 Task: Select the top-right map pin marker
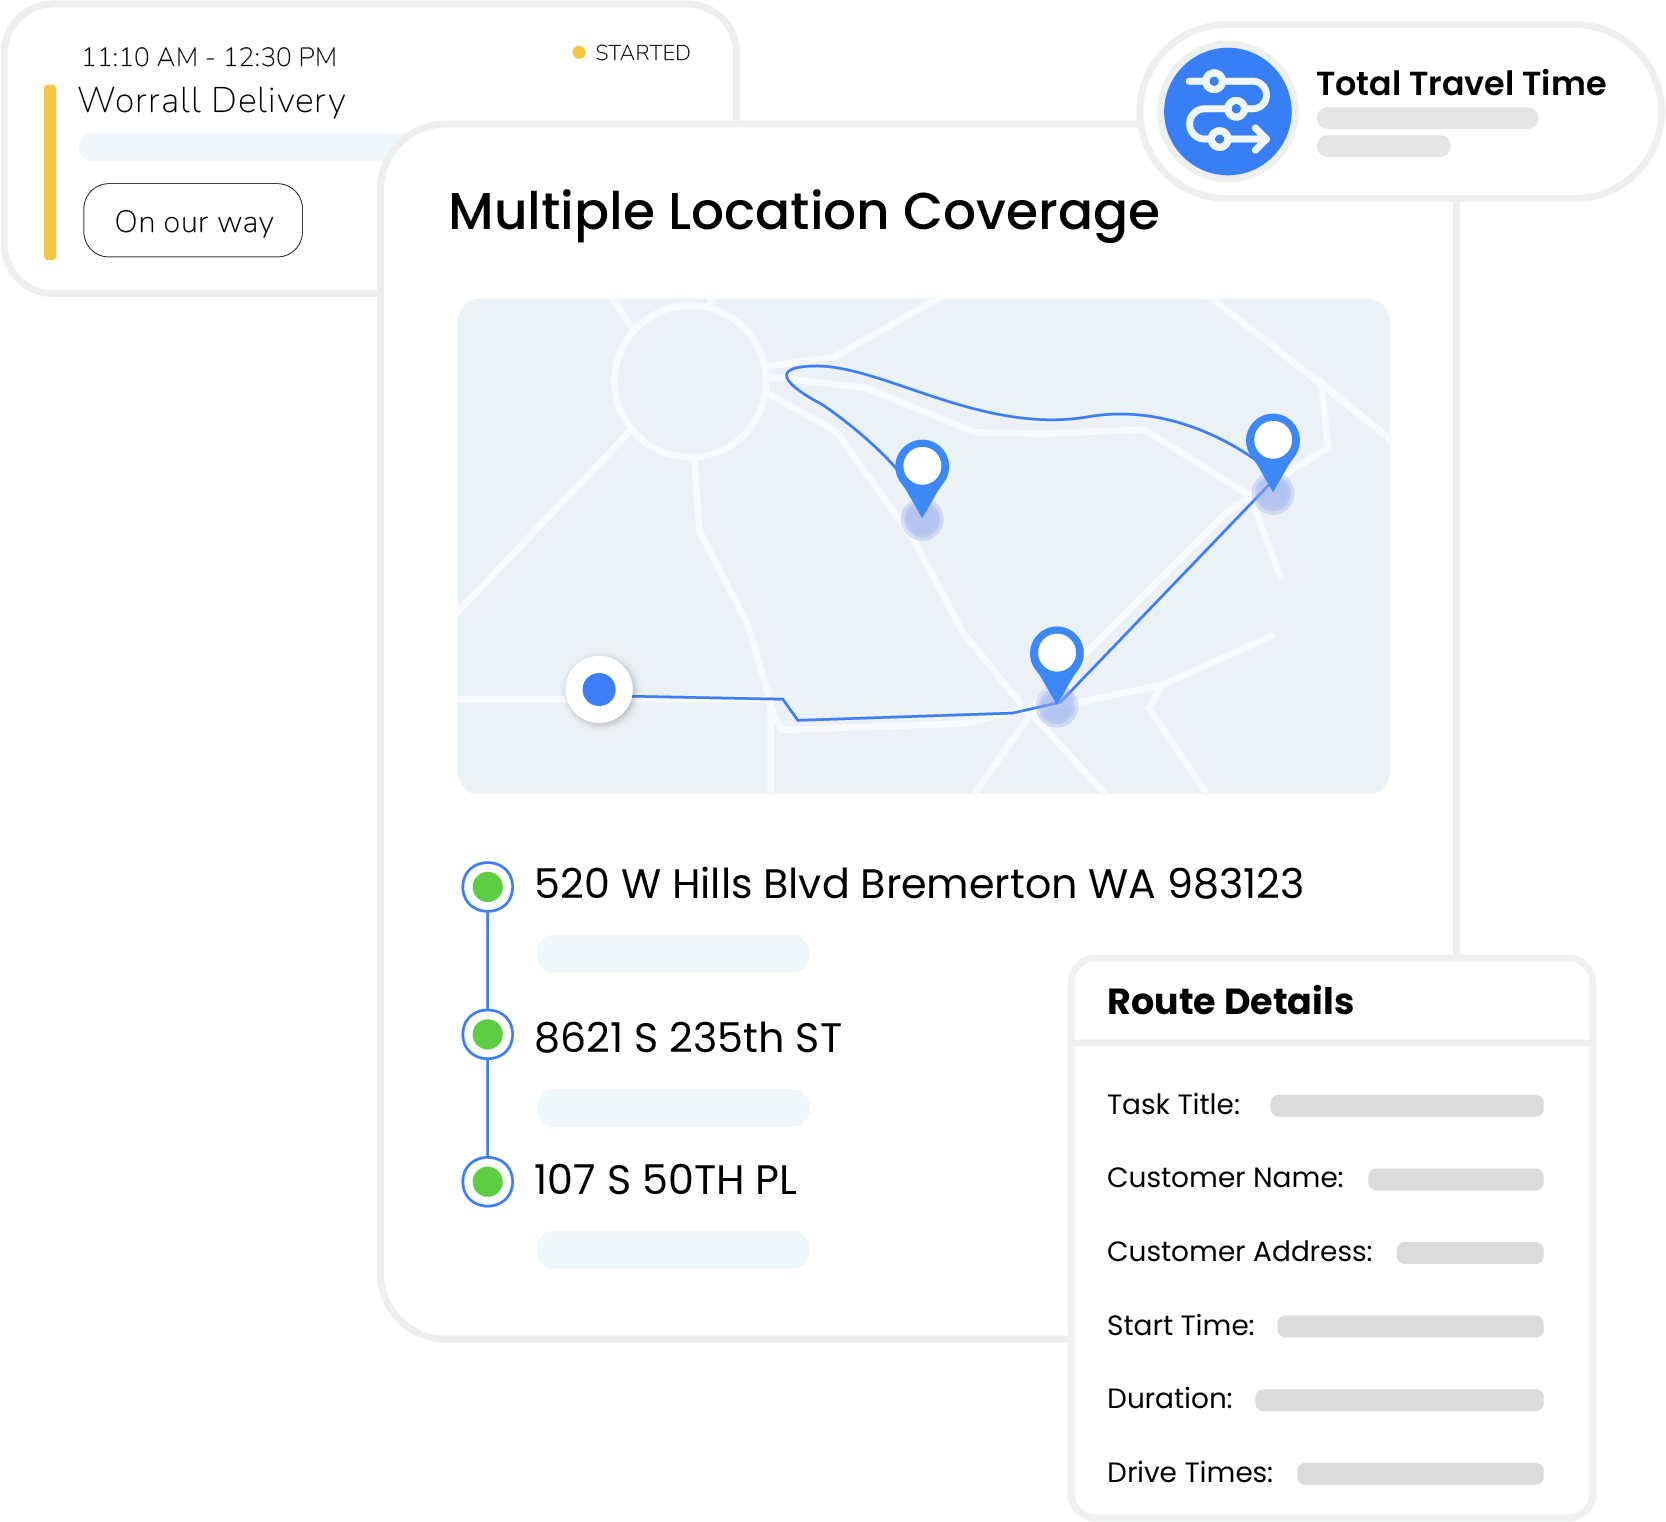click(1273, 450)
